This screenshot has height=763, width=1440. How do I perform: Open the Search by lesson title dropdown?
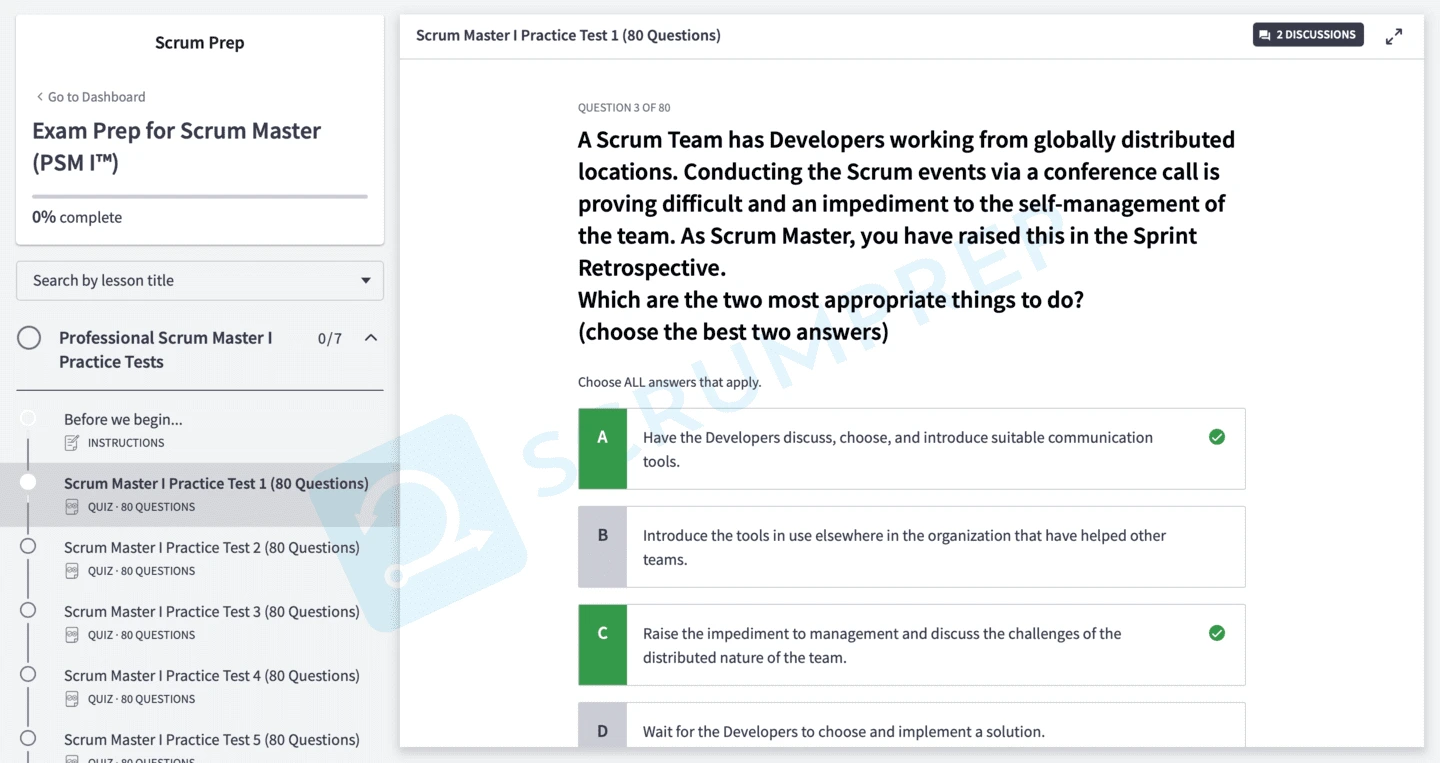click(x=200, y=281)
